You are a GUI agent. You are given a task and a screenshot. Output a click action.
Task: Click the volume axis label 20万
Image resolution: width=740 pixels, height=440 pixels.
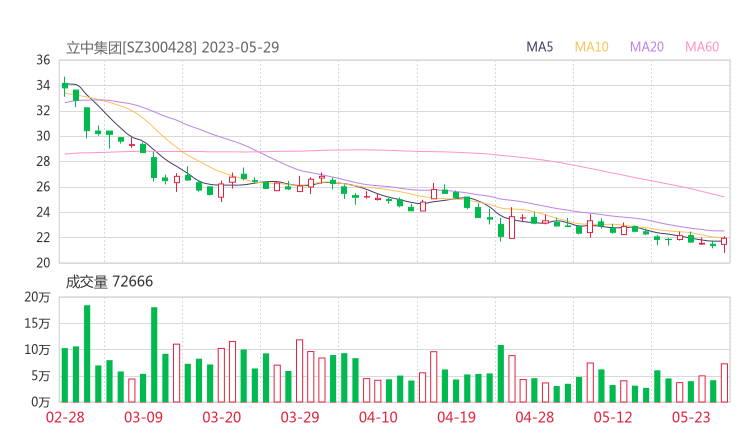pyautogui.click(x=37, y=297)
